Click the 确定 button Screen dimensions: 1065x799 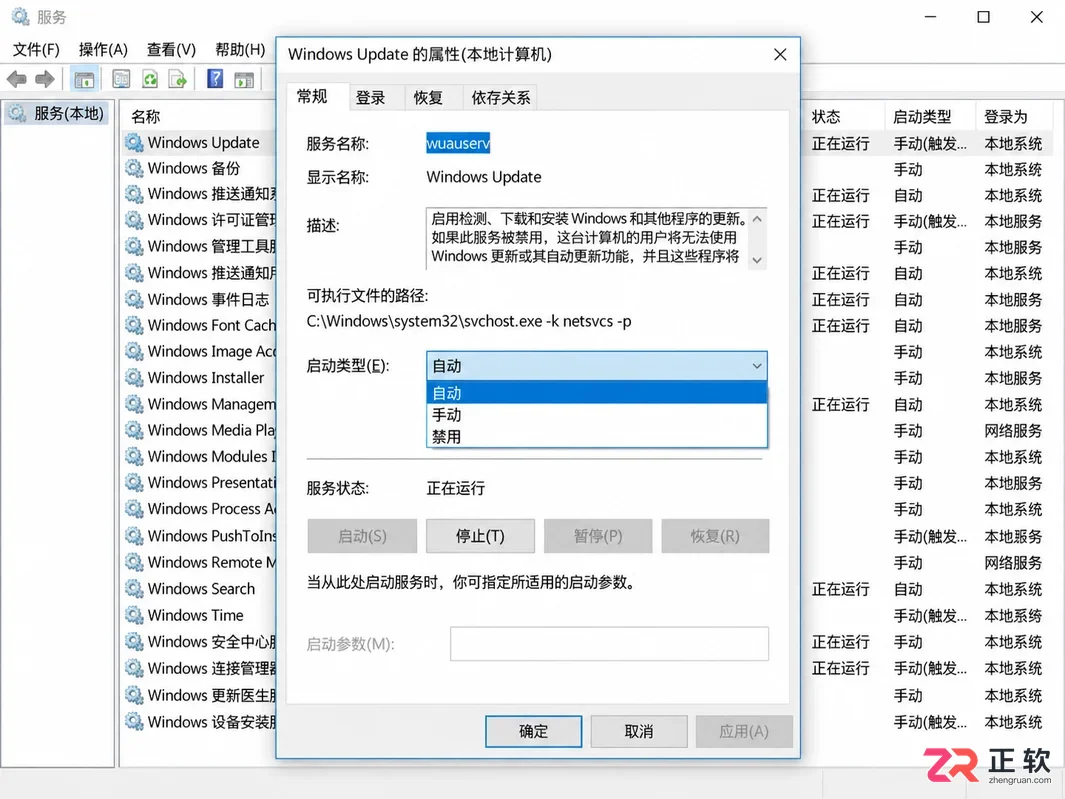[x=533, y=731]
